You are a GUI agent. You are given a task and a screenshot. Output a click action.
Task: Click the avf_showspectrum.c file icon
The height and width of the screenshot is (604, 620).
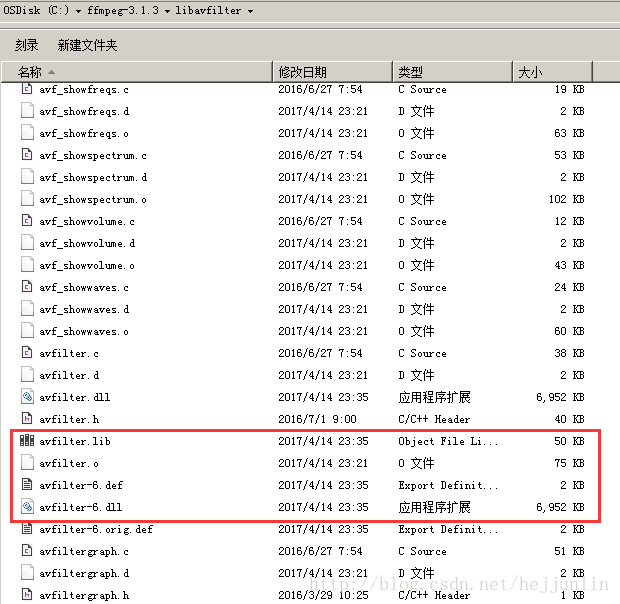pyautogui.click(x=27, y=155)
